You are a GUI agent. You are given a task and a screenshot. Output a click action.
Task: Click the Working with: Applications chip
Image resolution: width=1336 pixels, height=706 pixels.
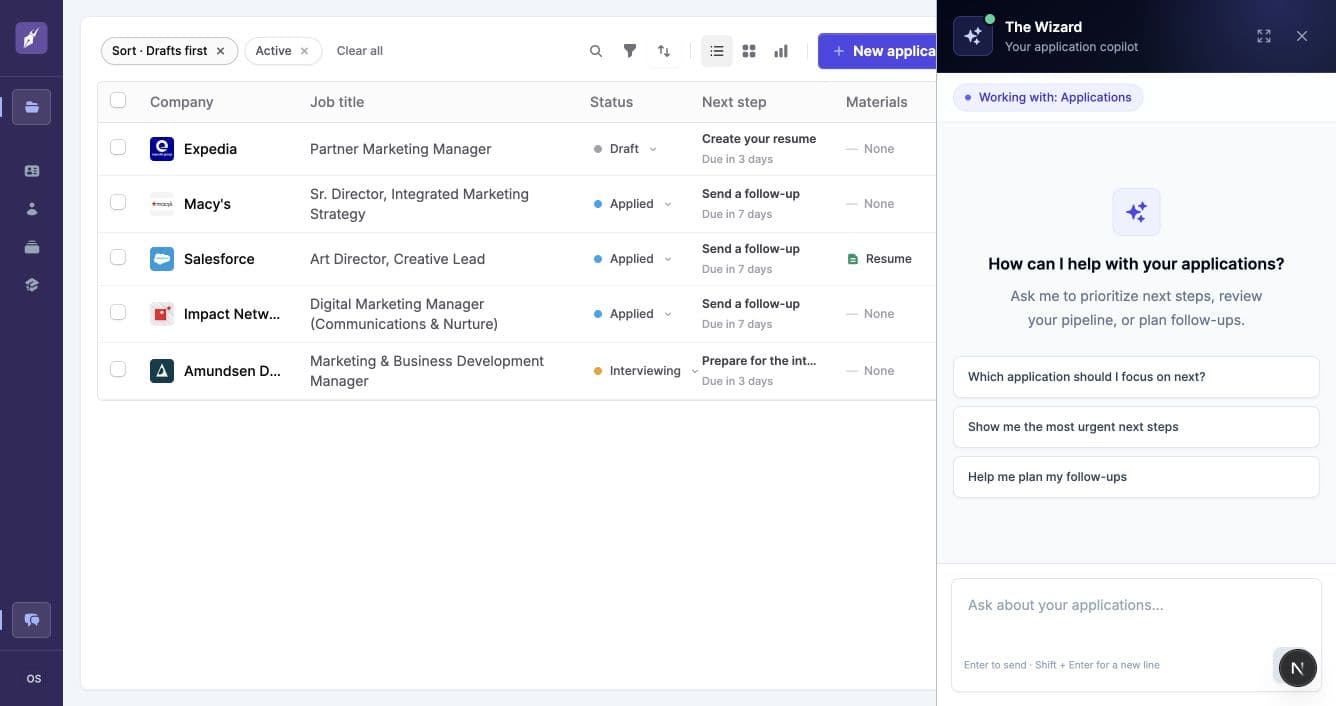pos(1048,97)
